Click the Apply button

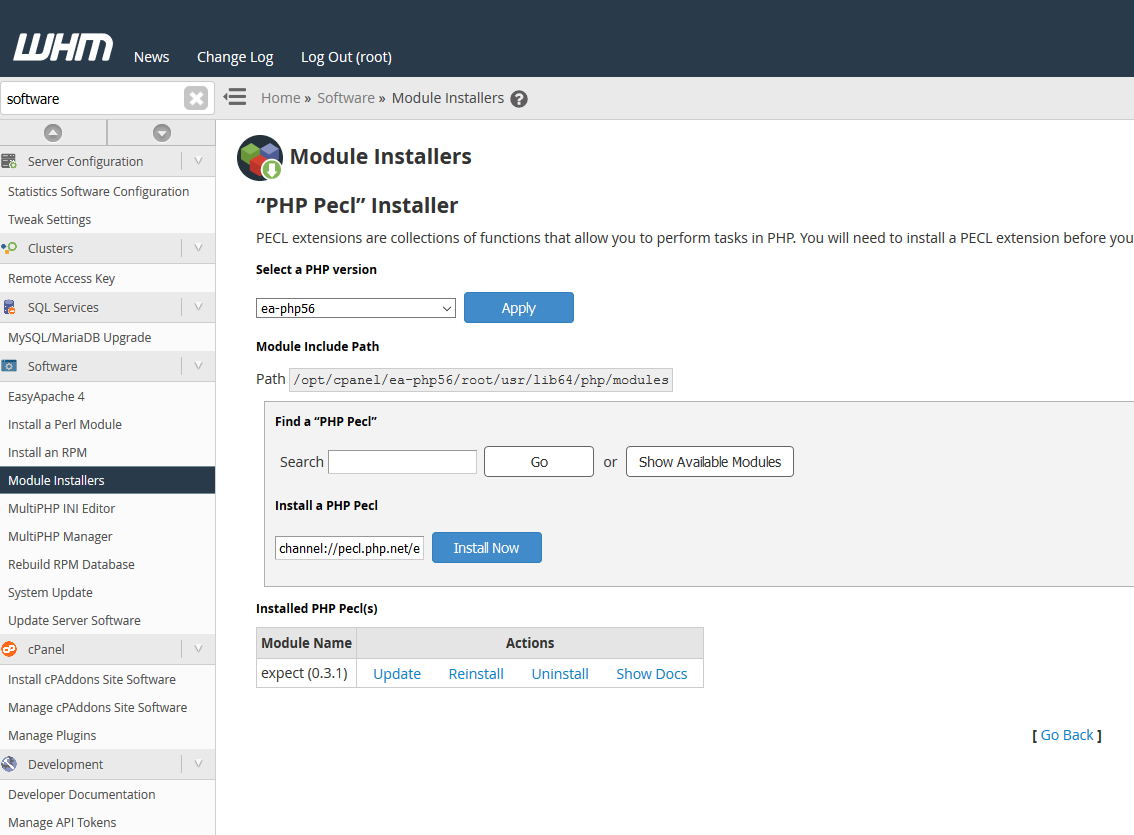coord(519,308)
